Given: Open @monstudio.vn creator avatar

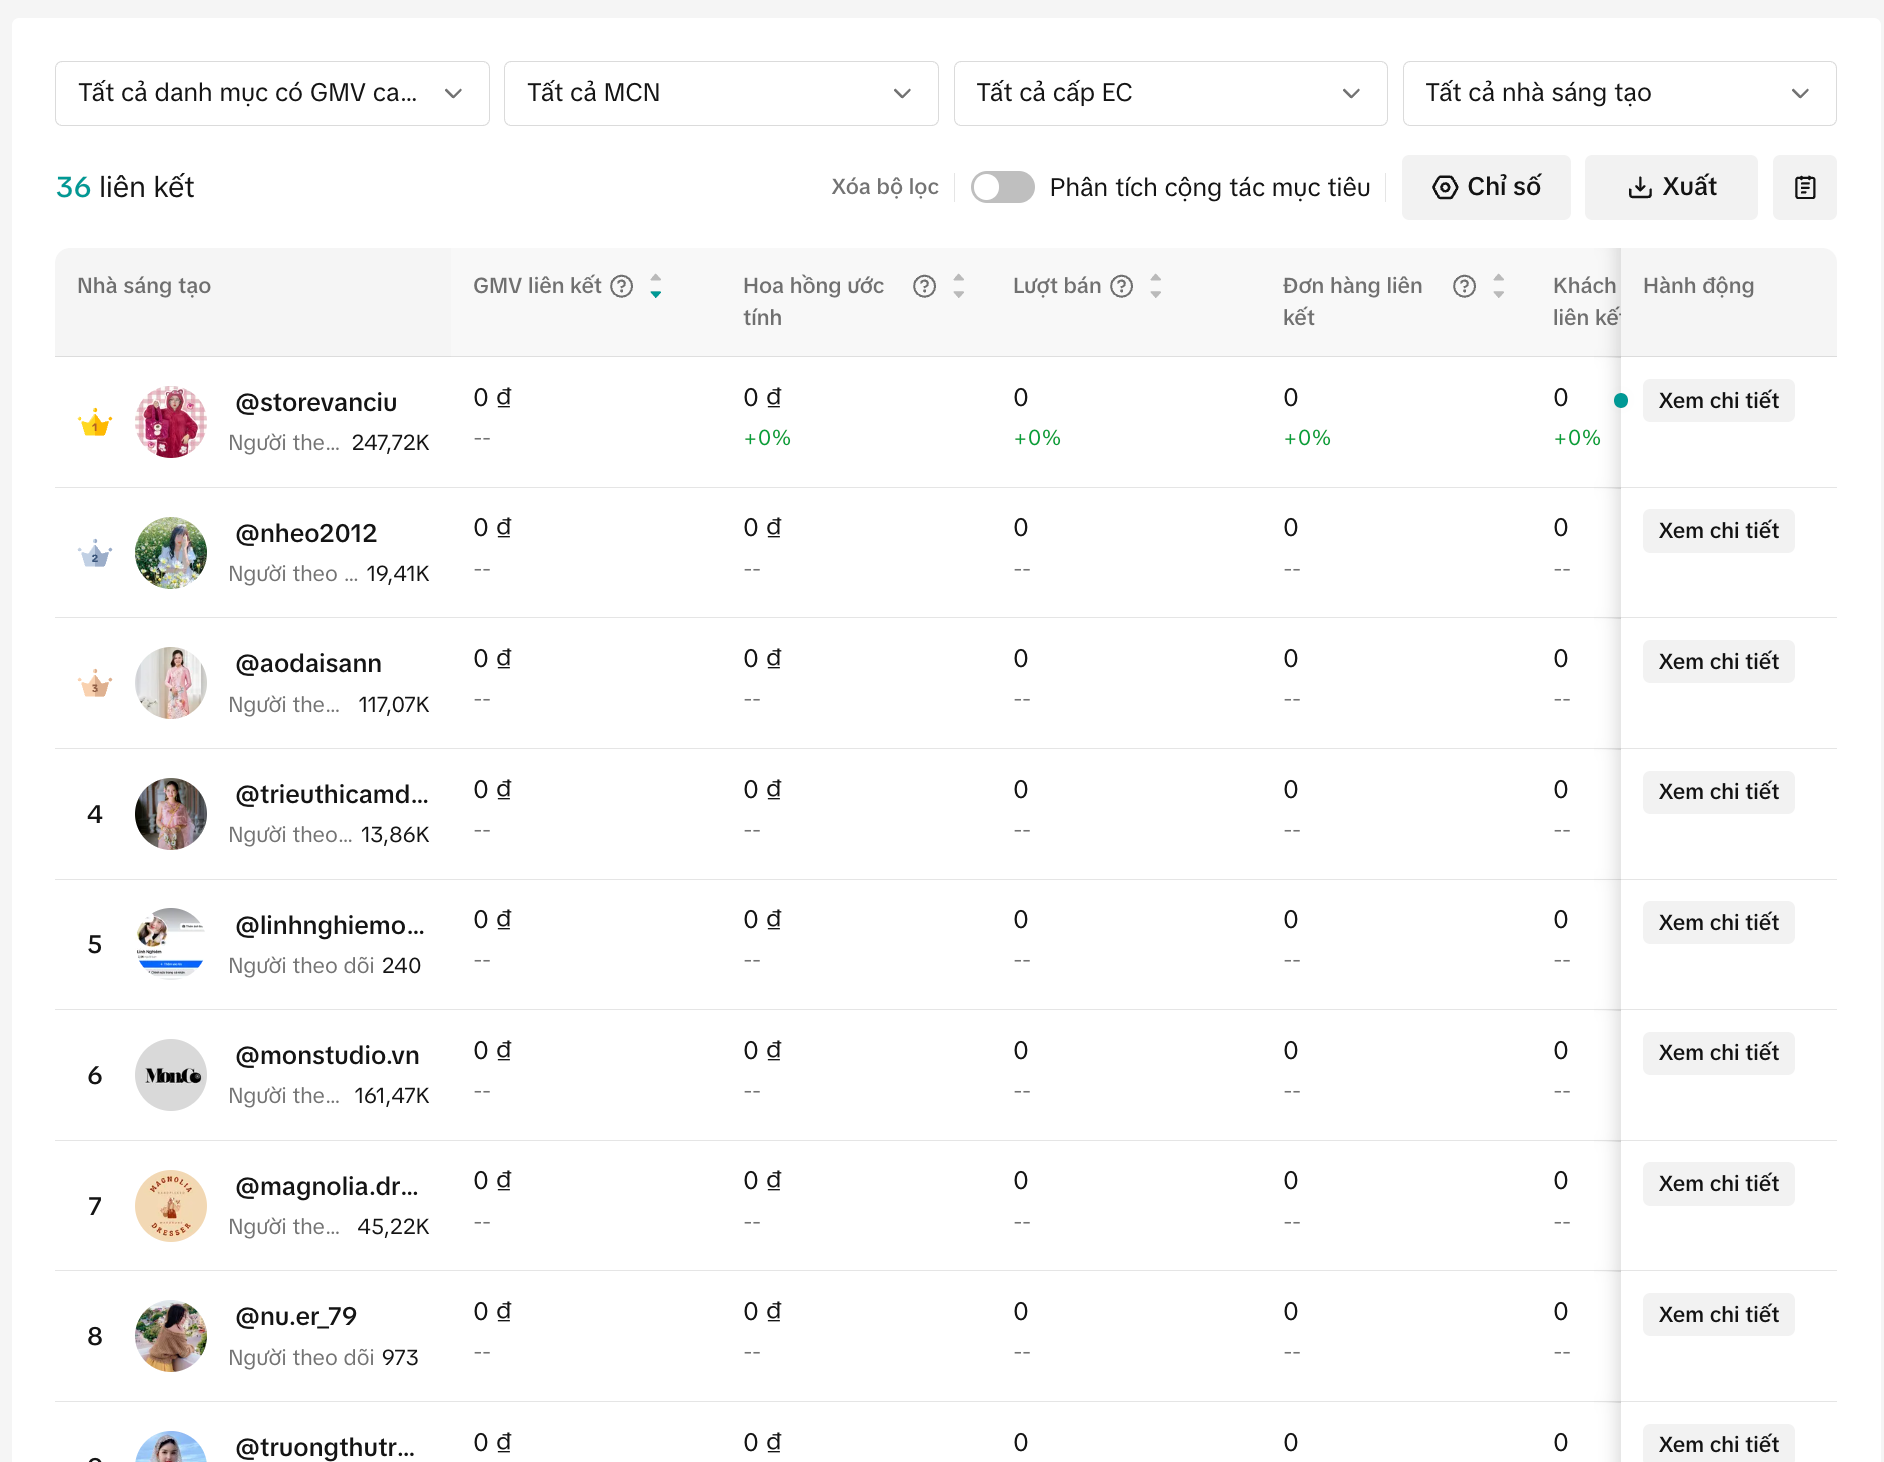Looking at the screenshot, I should tap(171, 1076).
